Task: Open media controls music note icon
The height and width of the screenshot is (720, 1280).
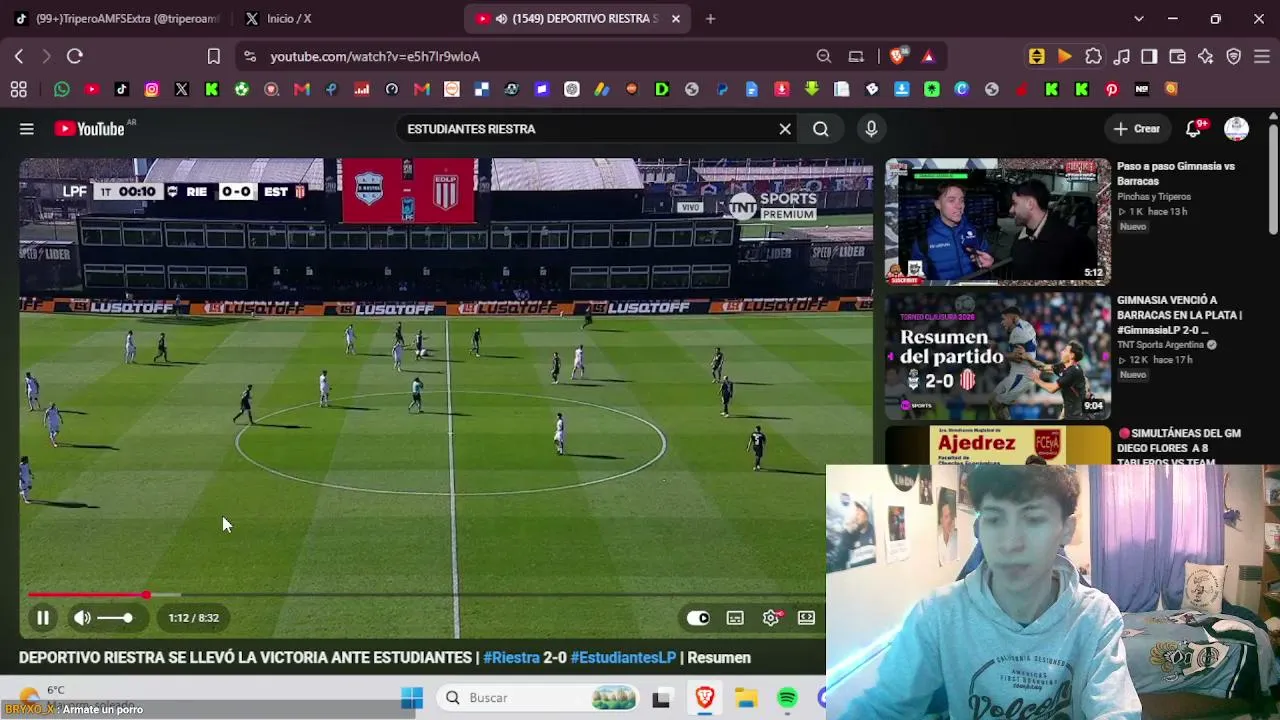Action: [x=1122, y=57]
